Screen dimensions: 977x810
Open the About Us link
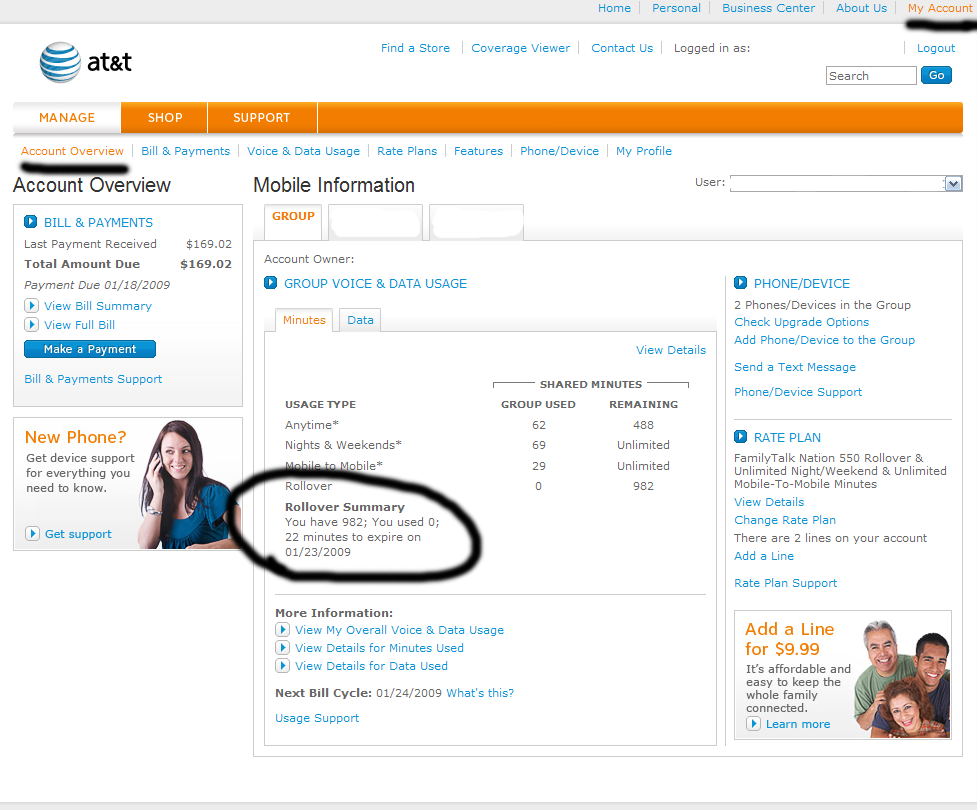[x=861, y=8]
